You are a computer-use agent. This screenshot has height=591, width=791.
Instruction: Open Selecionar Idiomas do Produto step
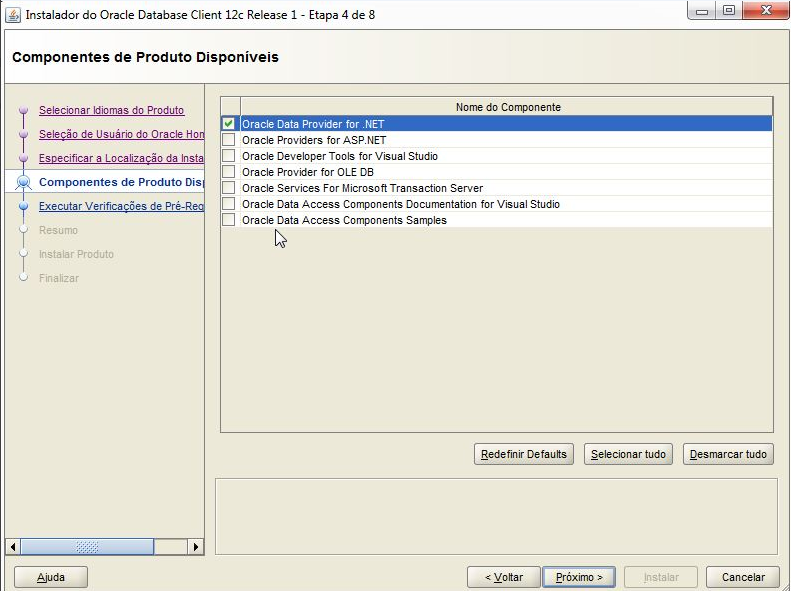[x=111, y=110]
